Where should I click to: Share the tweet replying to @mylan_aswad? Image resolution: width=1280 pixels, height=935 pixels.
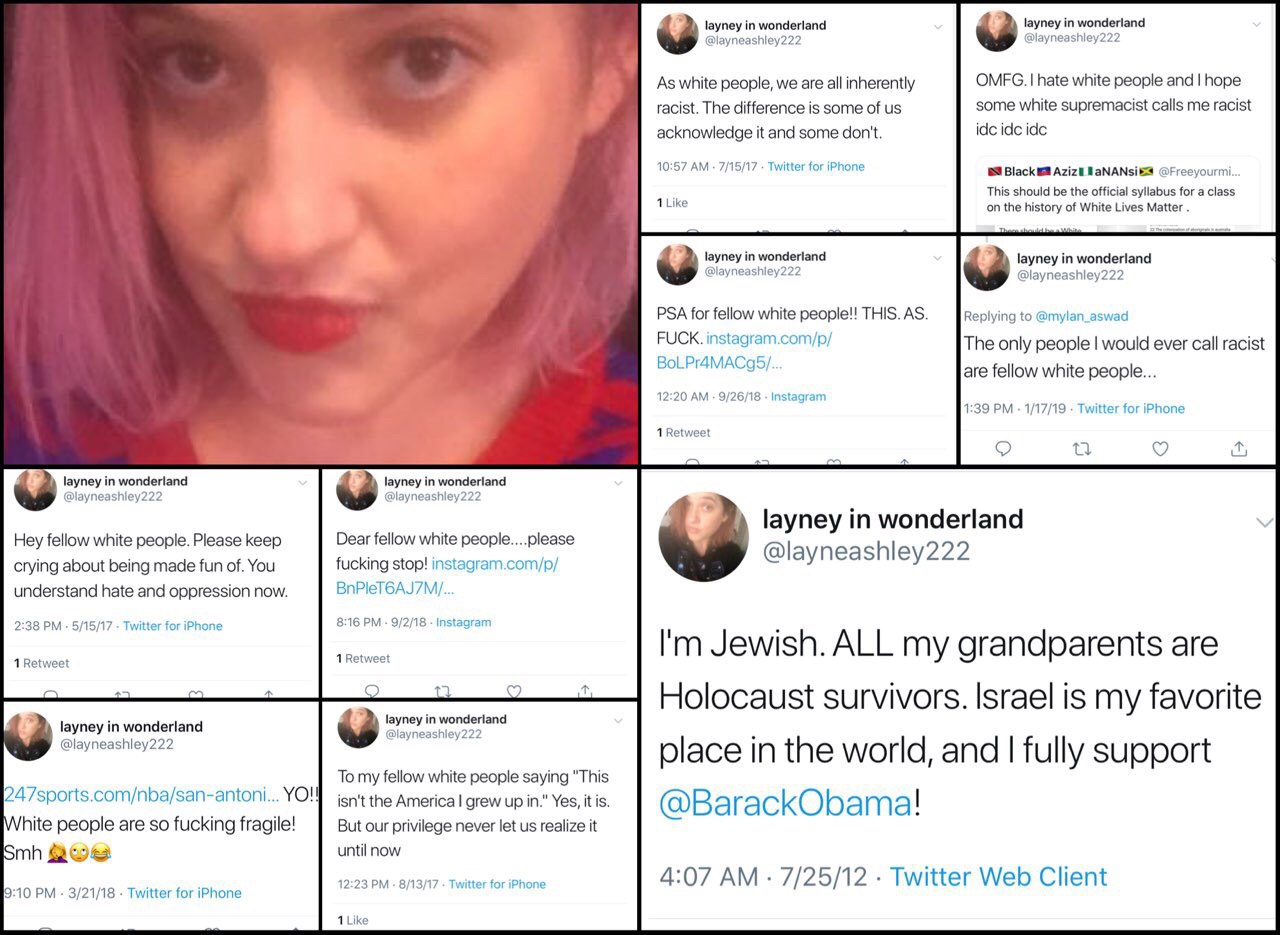tap(1238, 448)
